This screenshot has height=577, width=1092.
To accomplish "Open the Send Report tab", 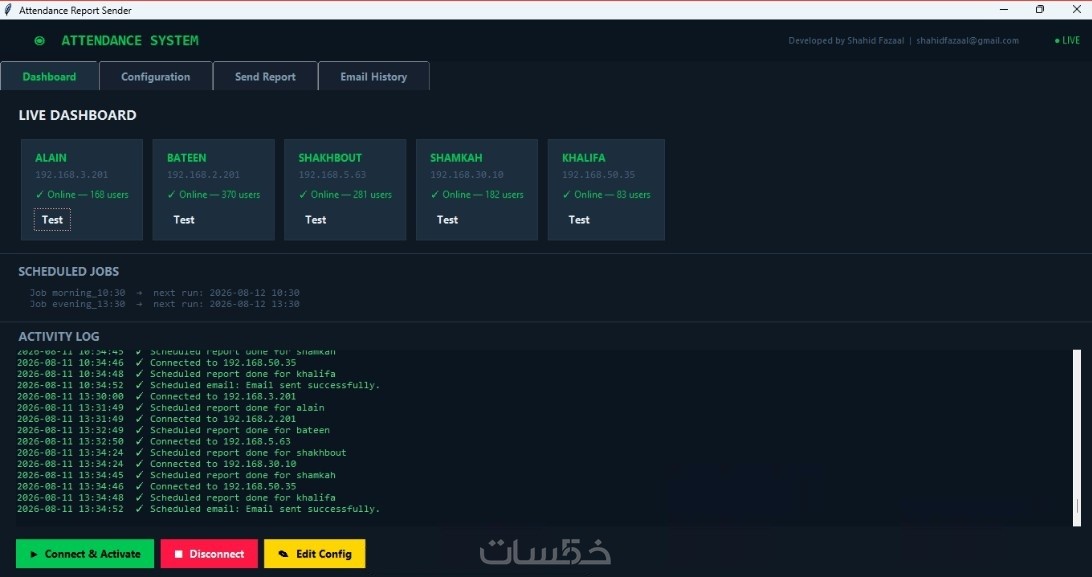I will point(265,77).
